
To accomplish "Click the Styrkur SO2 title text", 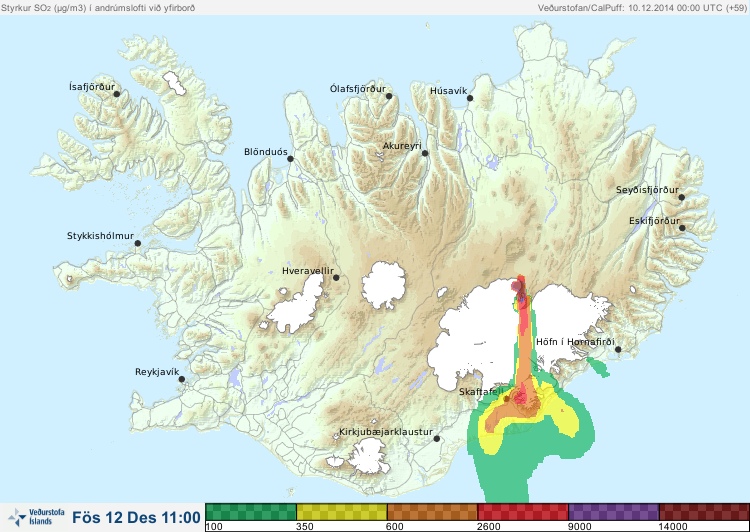I will (98, 8).
